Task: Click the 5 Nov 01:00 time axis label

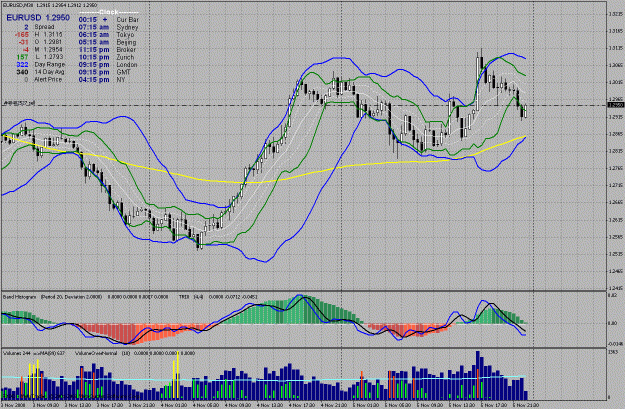Action: (366, 405)
